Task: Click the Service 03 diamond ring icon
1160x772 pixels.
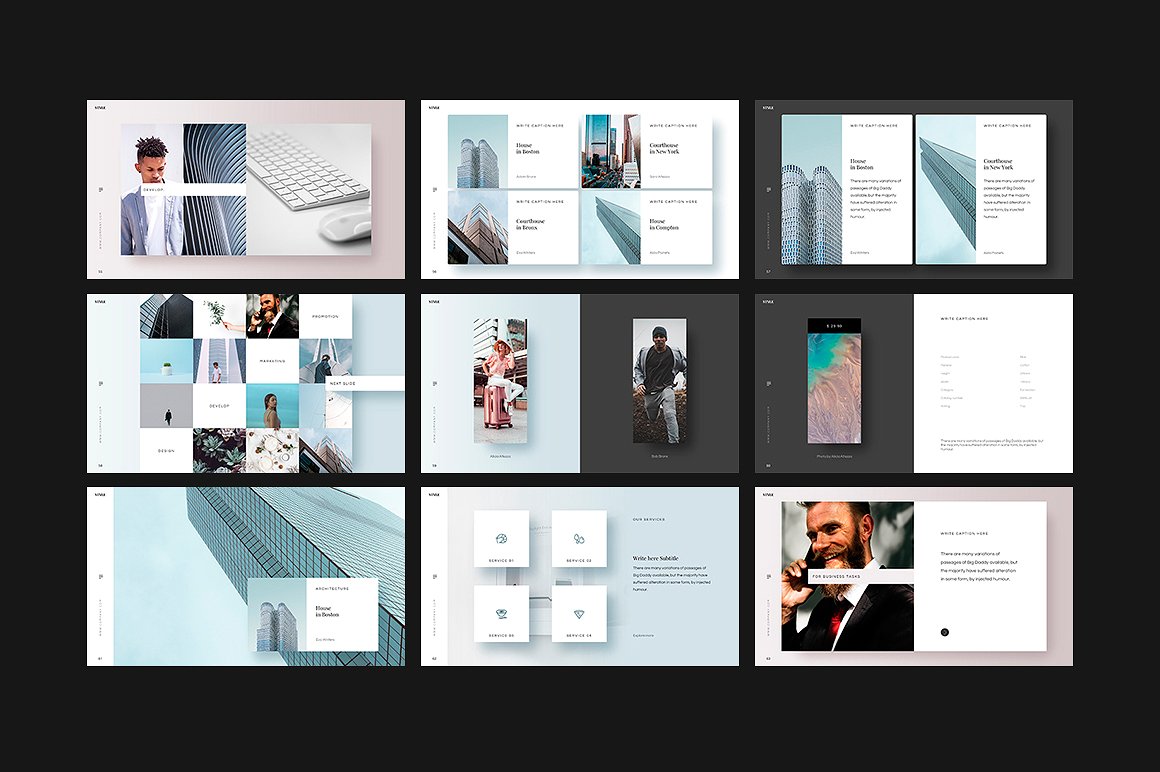Action: point(501,614)
